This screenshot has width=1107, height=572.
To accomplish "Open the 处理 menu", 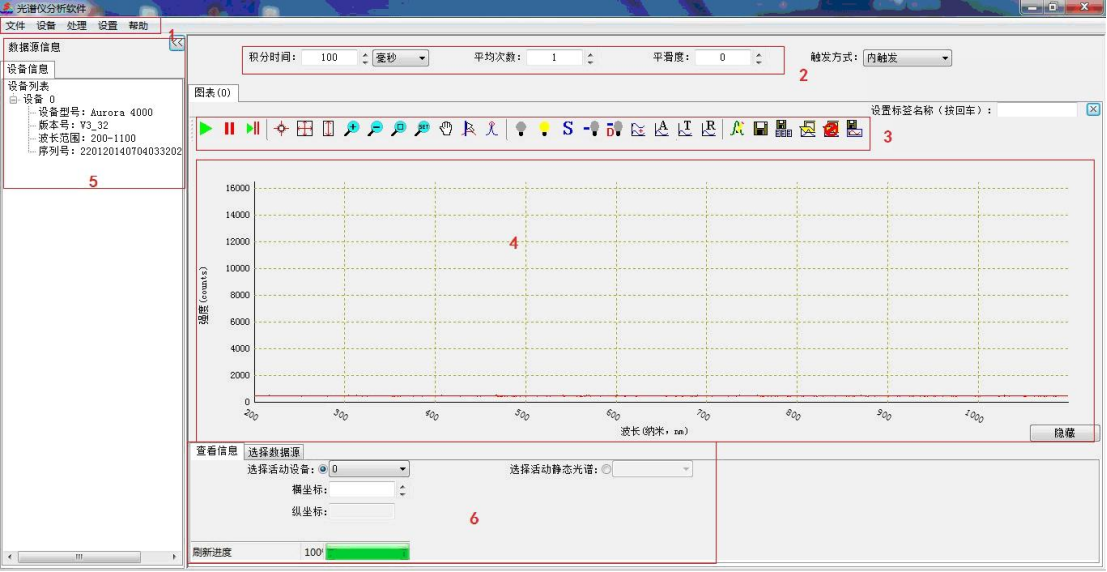I will [76, 25].
